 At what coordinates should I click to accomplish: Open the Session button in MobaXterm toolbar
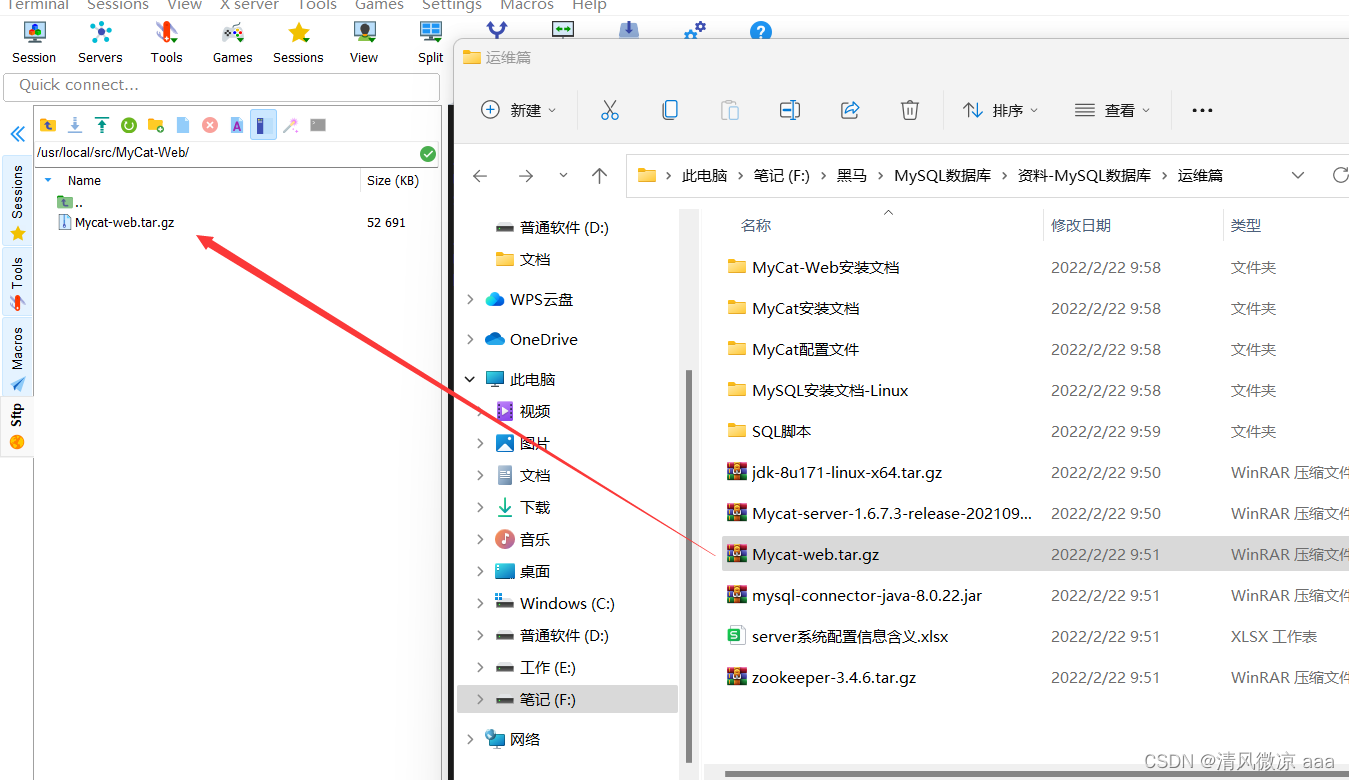pyautogui.click(x=34, y=42)
